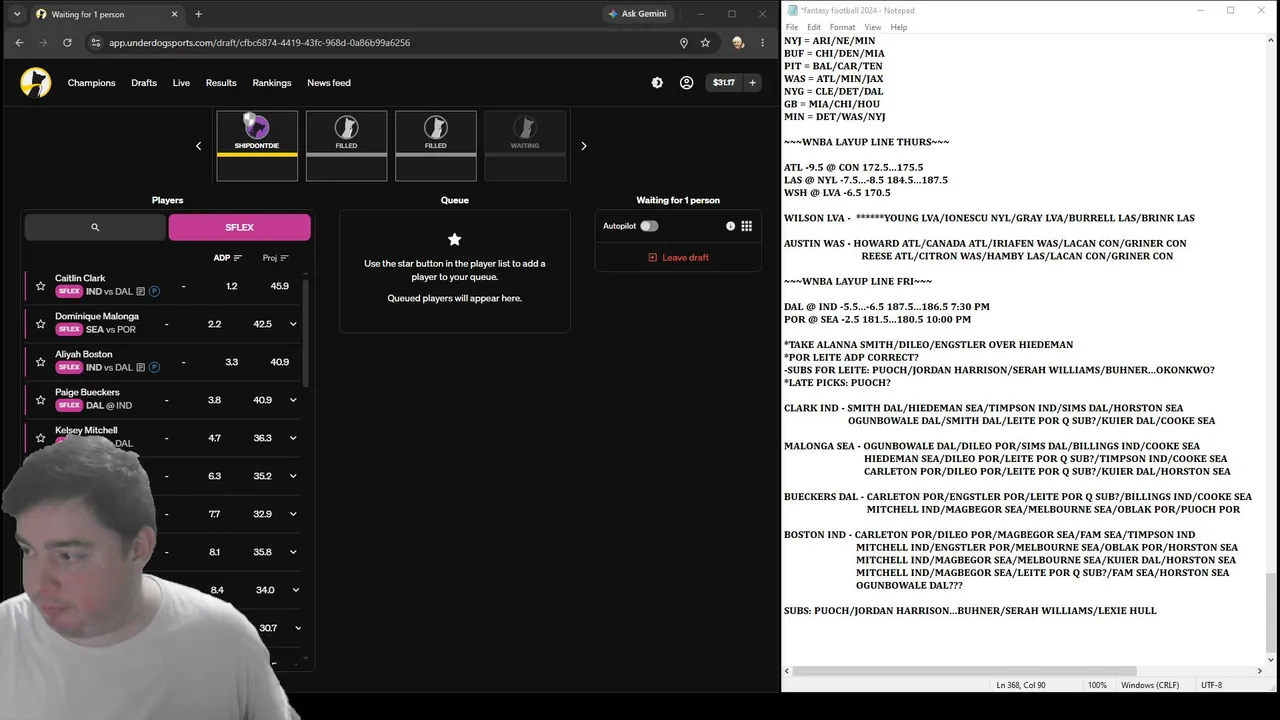Bookmark this page with the star icon
The height and width of the screenshot is (720, 1280).
pos(705,43)
